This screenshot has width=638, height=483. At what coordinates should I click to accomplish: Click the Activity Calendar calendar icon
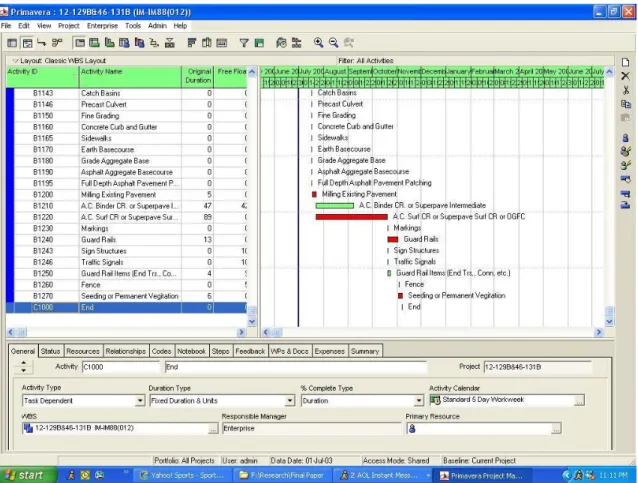(435, 400)
